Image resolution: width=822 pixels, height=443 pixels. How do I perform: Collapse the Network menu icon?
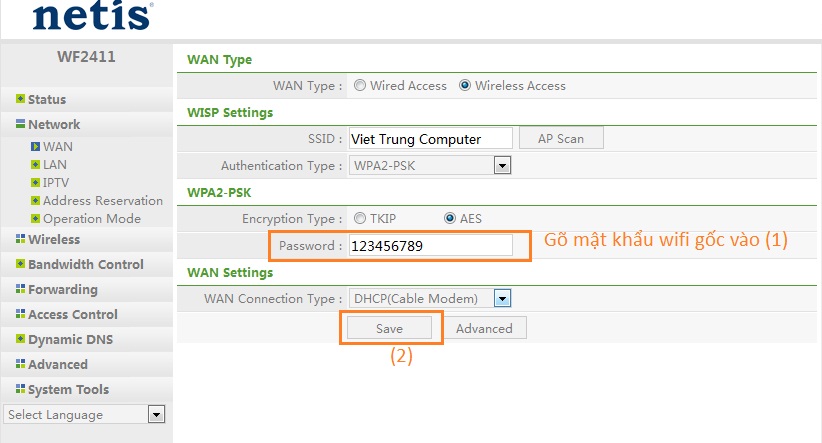20,124
